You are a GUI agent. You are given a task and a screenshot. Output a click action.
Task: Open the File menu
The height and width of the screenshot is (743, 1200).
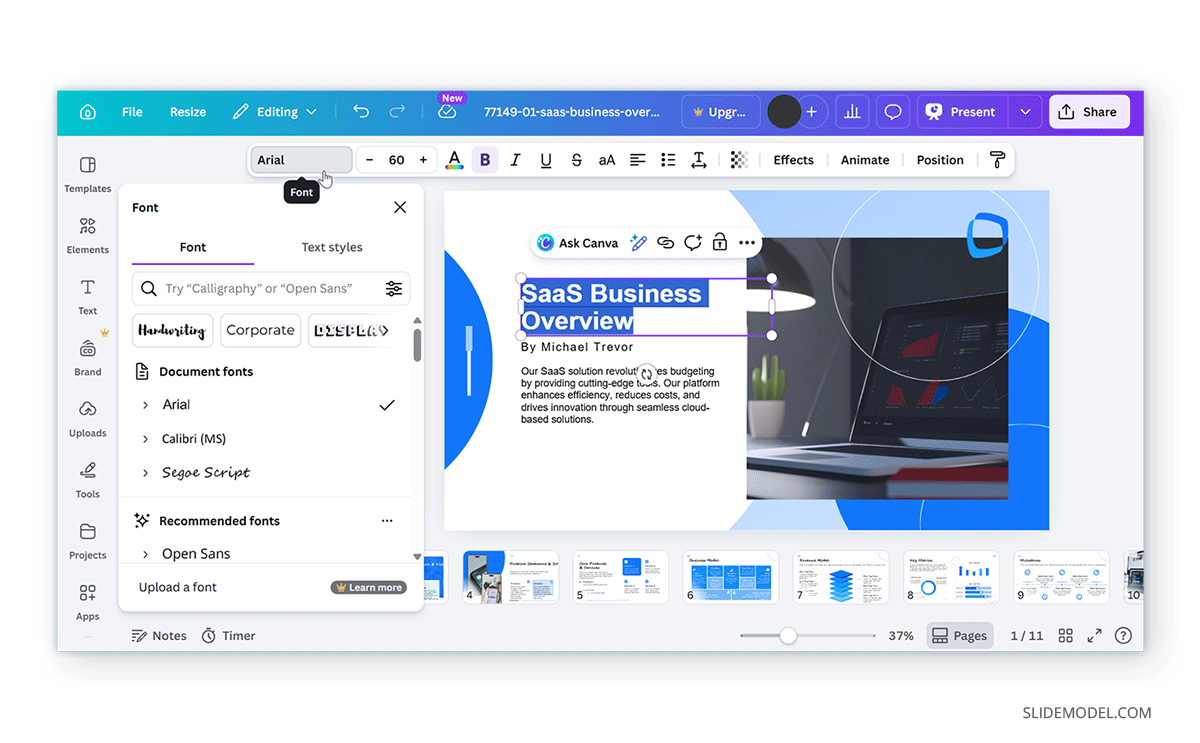tap(132, 112)
